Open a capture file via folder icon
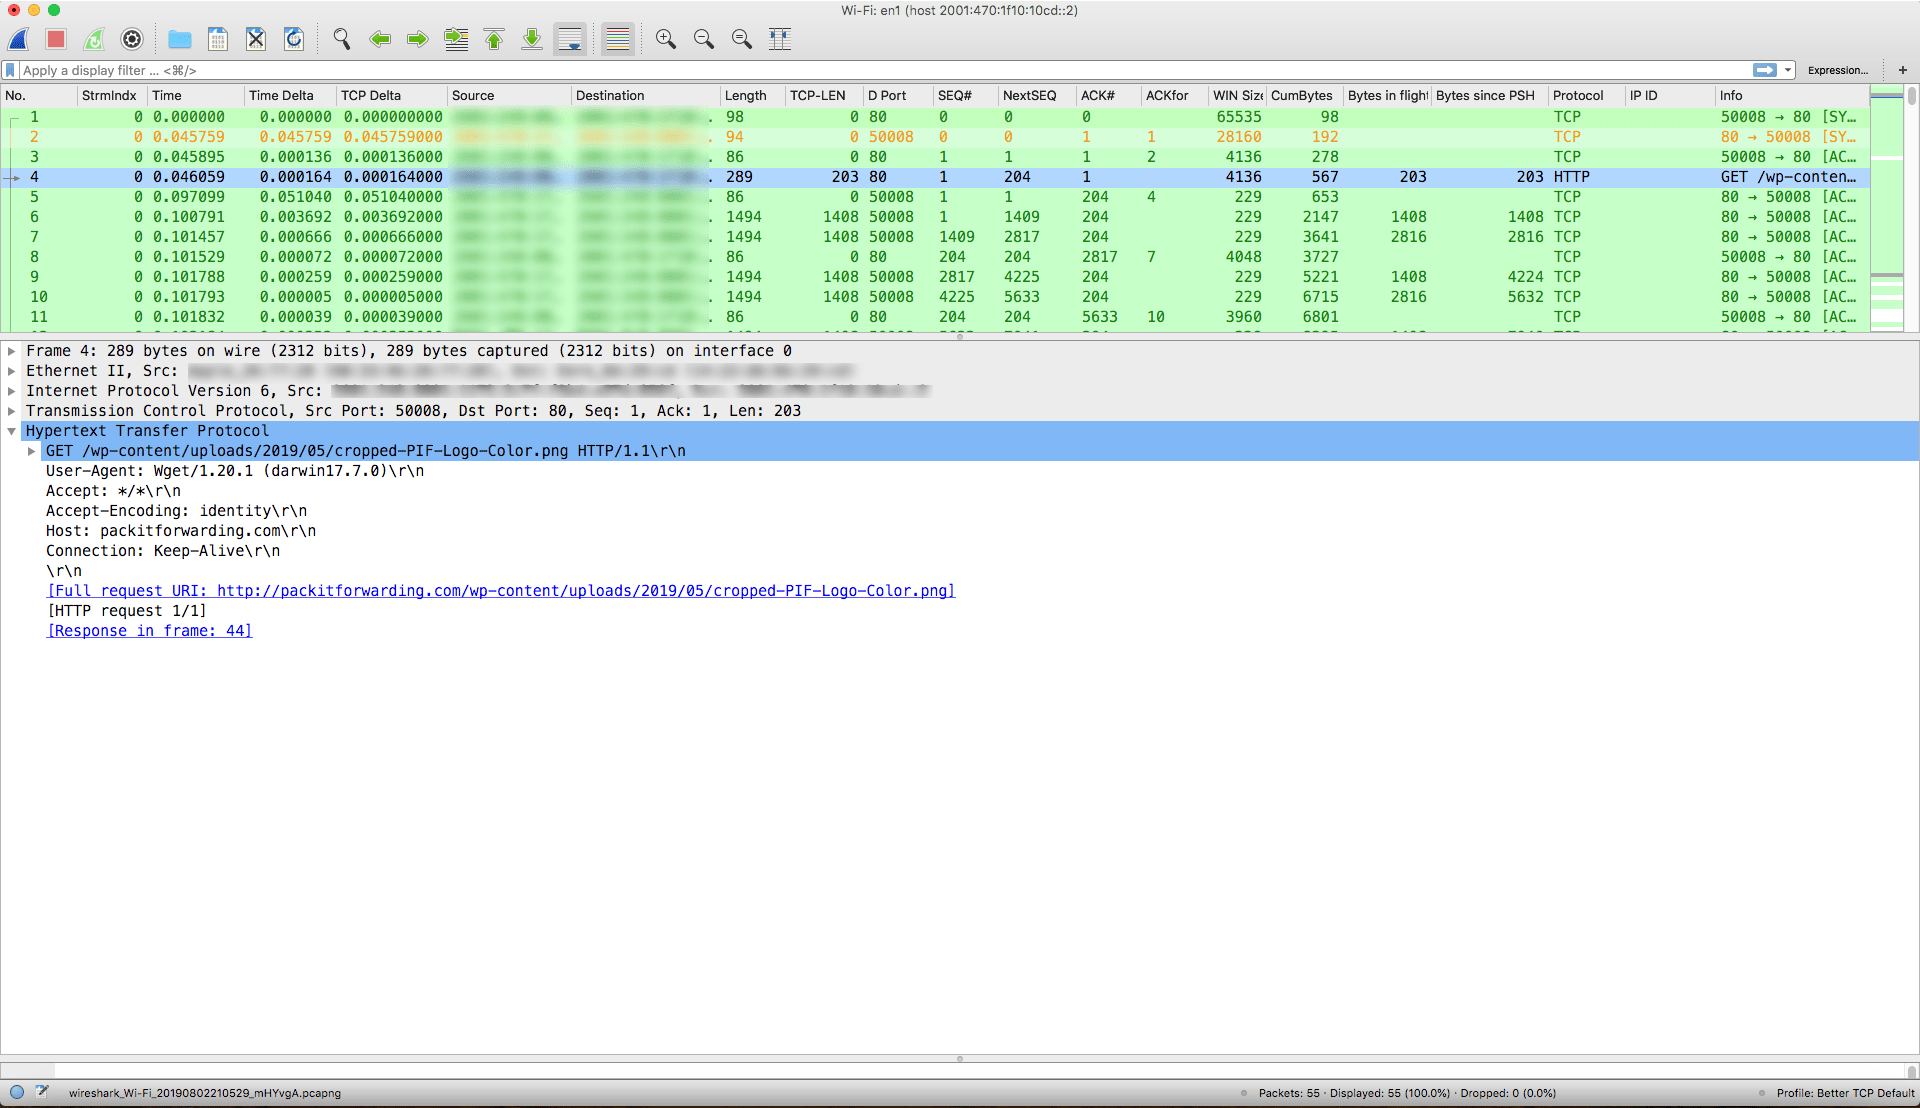1920x1108 pixels. click(180, 39)
